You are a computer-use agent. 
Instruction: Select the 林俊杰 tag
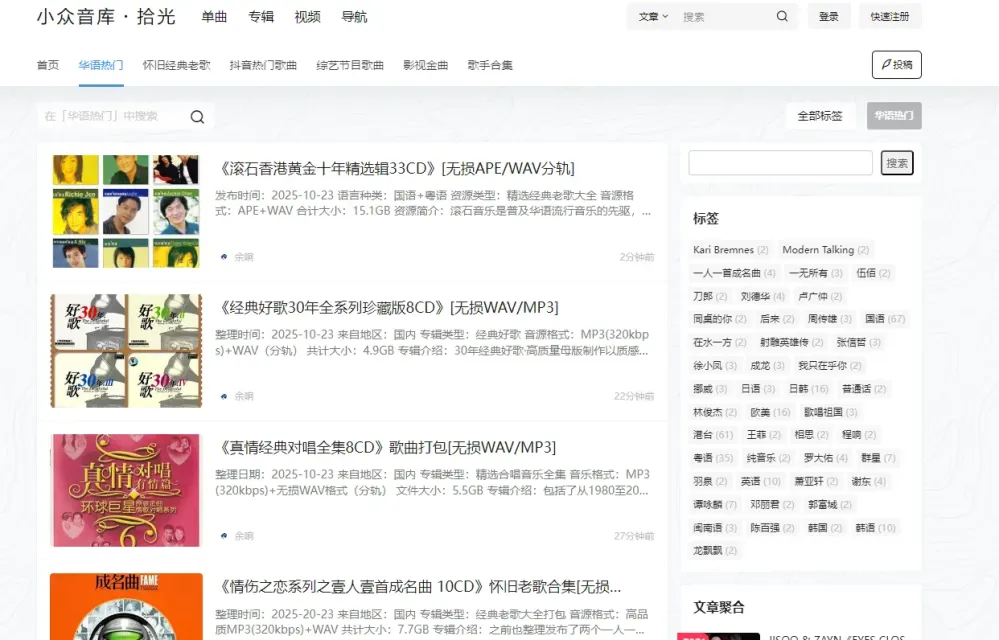coord(715,412)
